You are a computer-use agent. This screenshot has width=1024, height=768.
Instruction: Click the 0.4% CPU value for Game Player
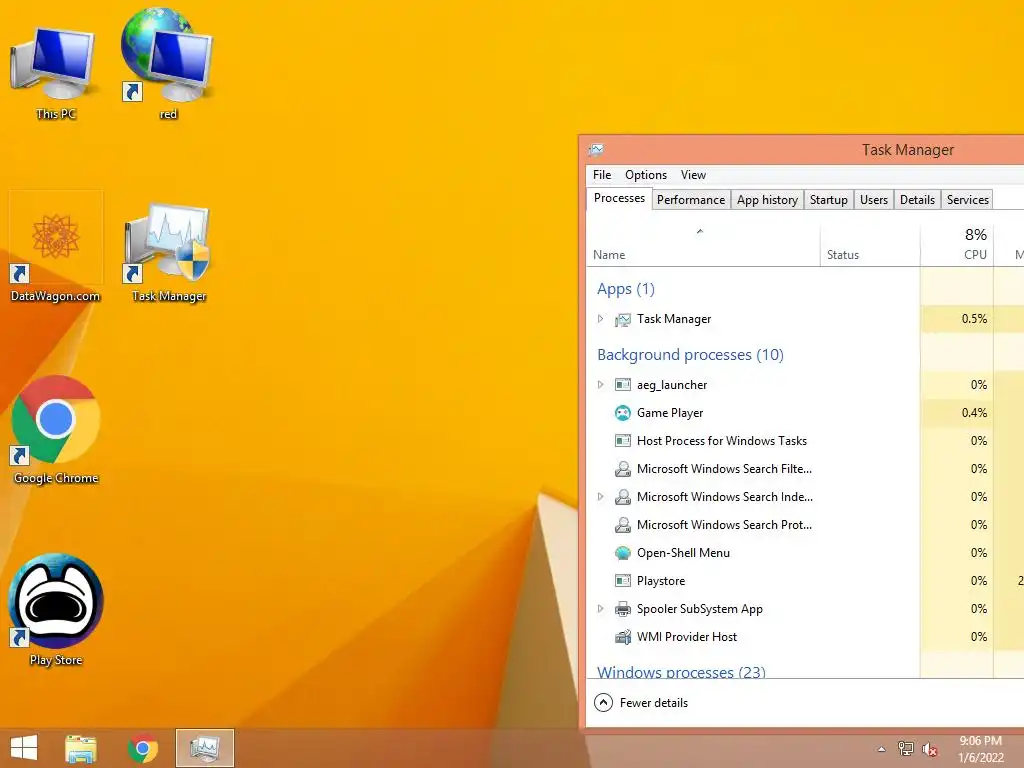coord(974,413)
